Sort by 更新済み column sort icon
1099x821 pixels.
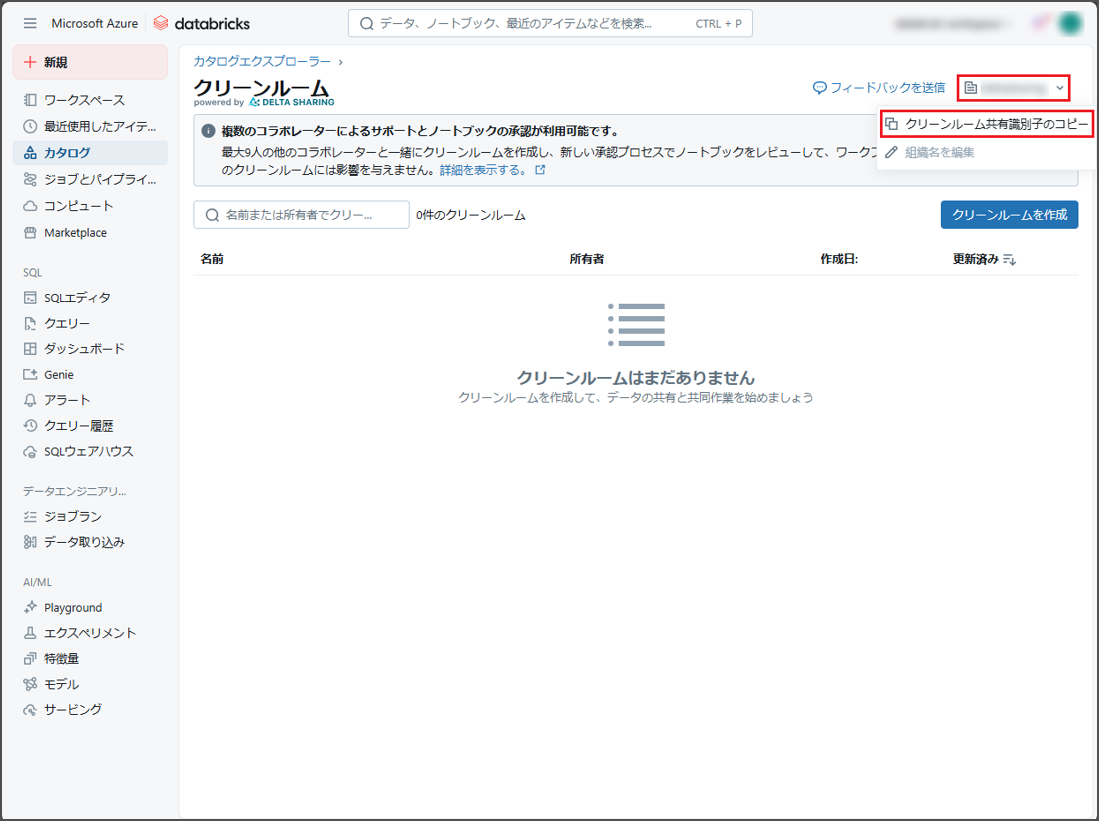click(x=1009, y=259)
